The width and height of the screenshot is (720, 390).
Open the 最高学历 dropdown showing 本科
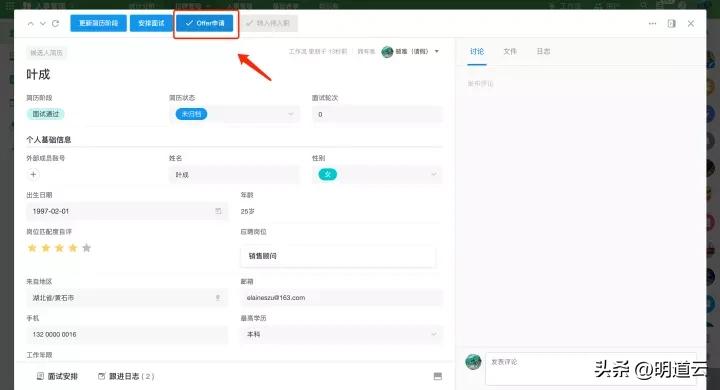(342, 334)
